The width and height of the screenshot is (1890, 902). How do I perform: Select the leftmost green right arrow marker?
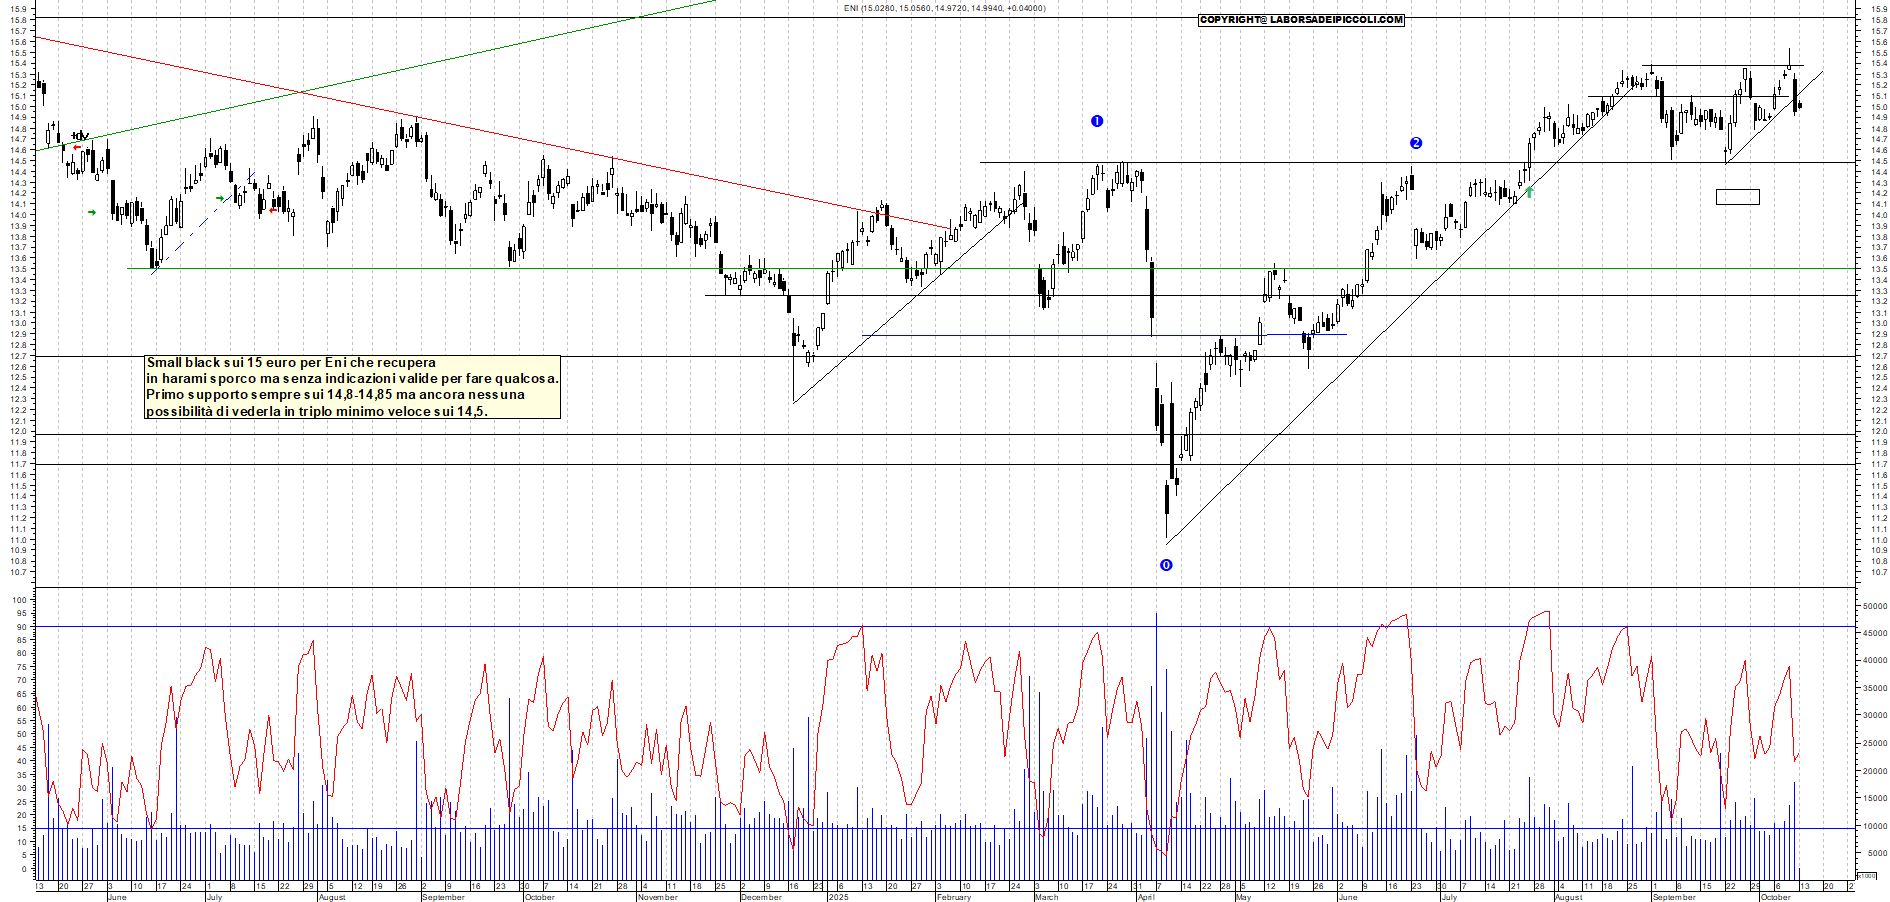[x=92, y=212]
